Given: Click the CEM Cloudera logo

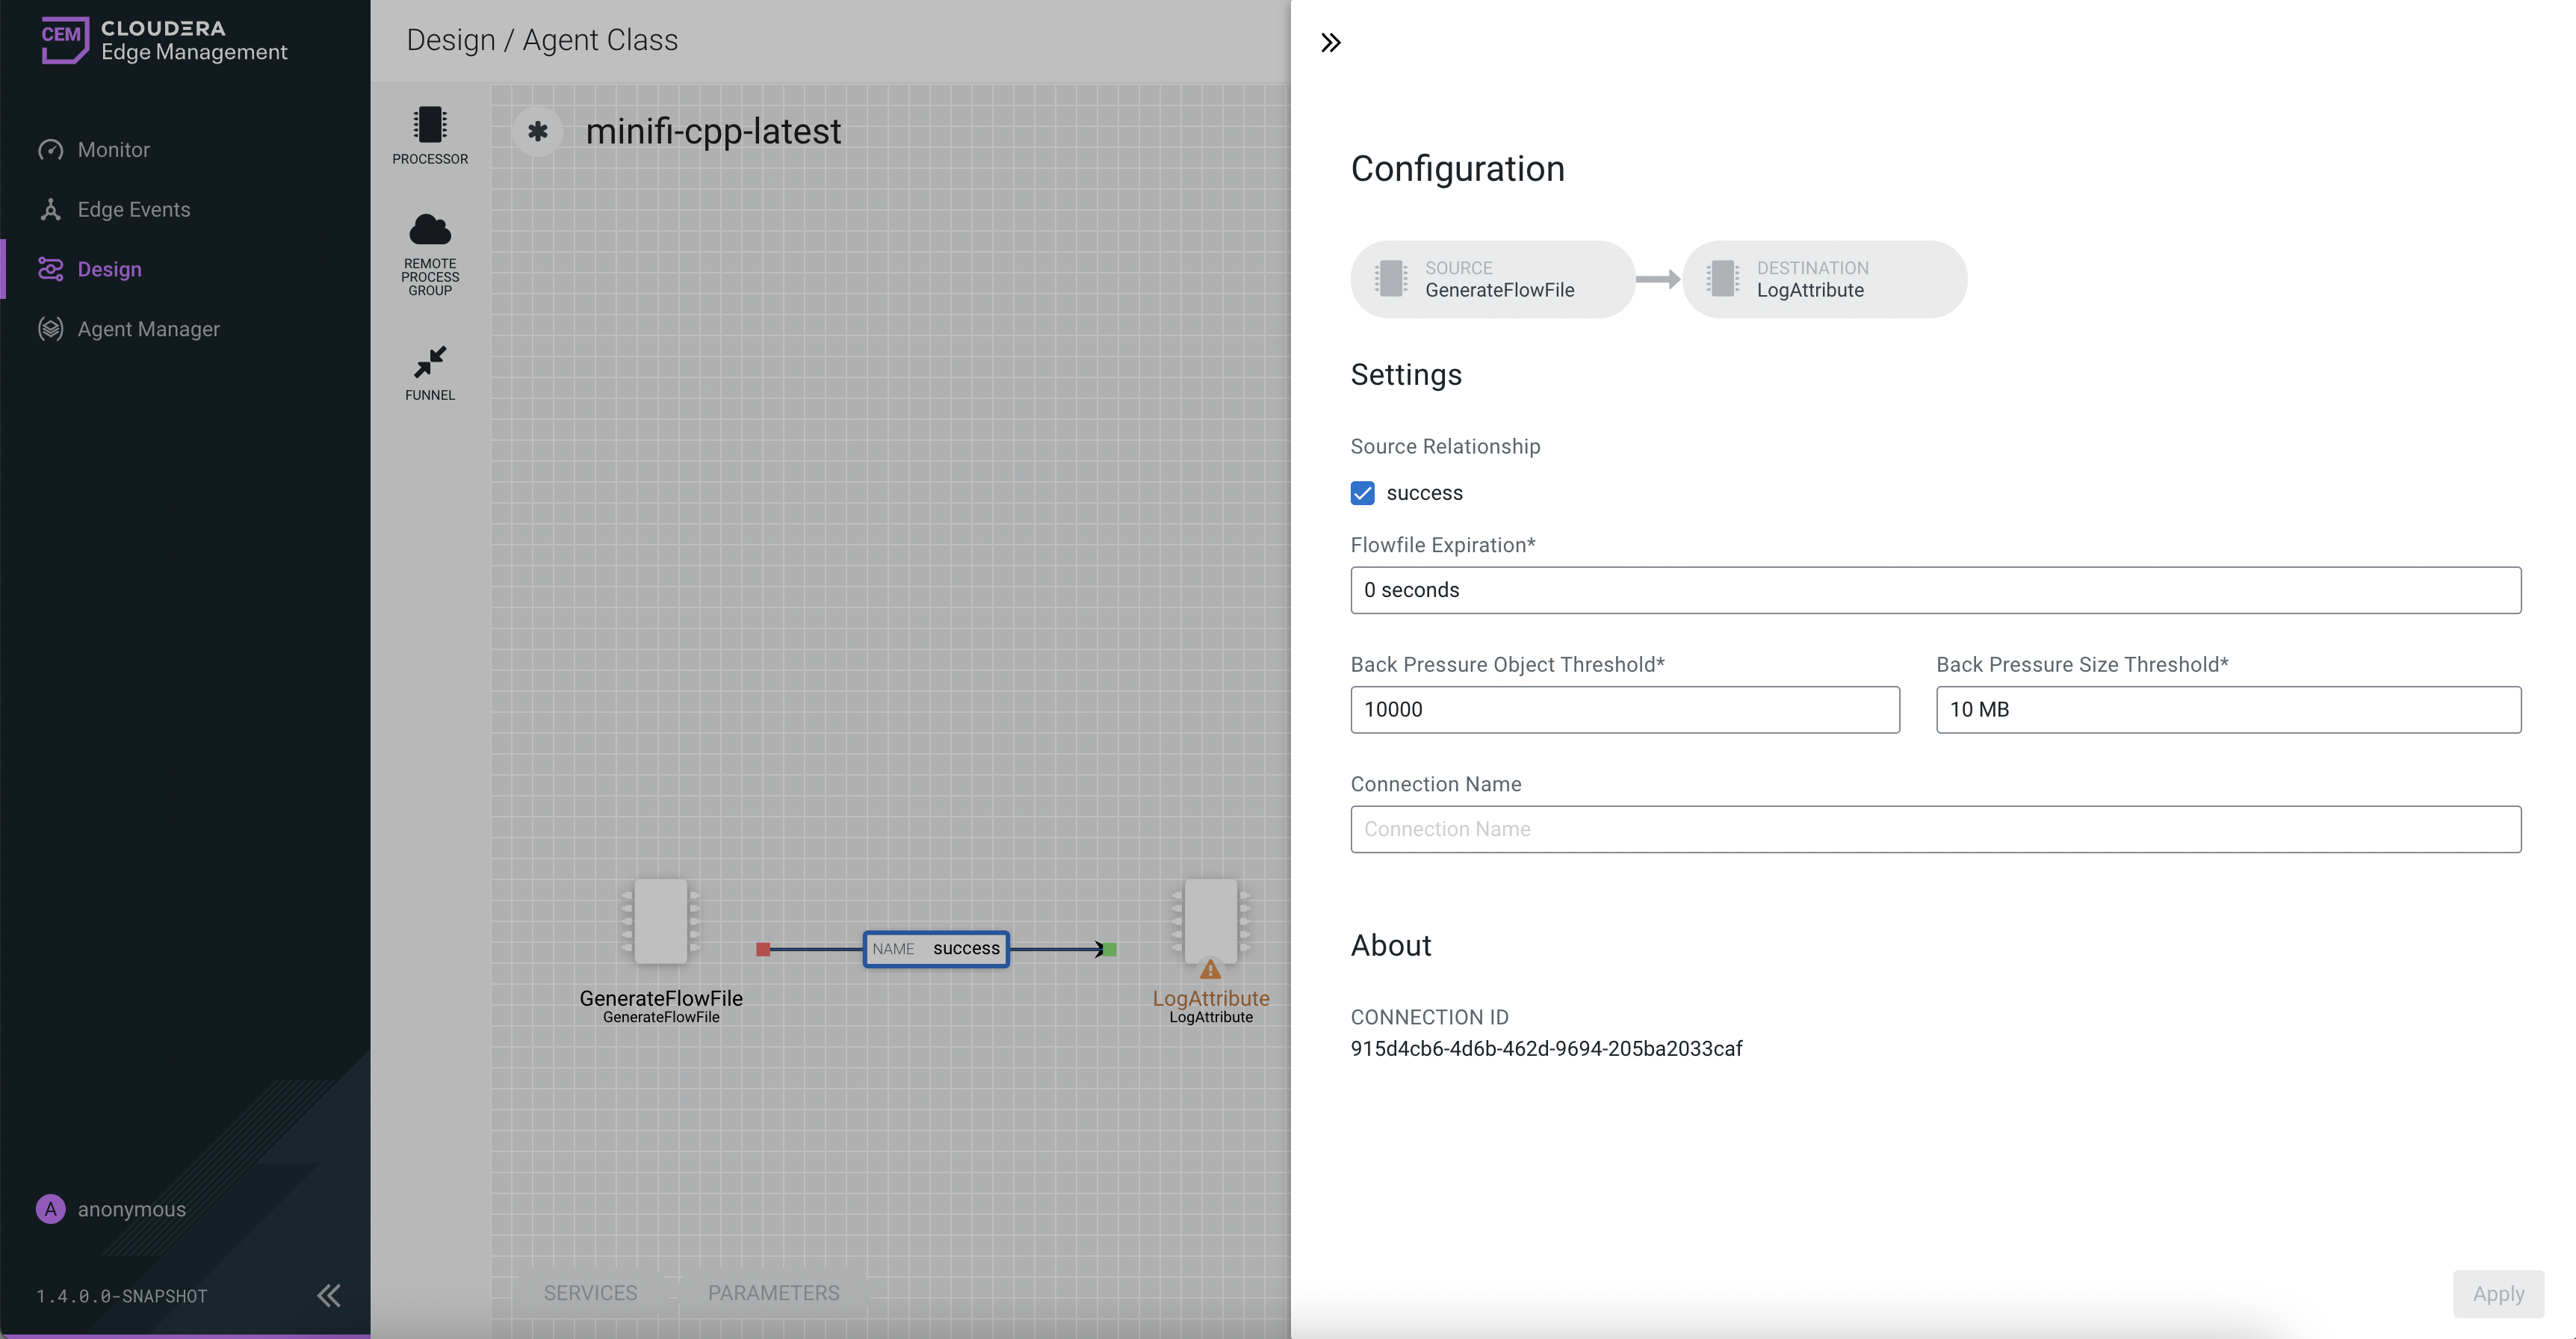Looking at the screenshot, I should coord(65,40).
